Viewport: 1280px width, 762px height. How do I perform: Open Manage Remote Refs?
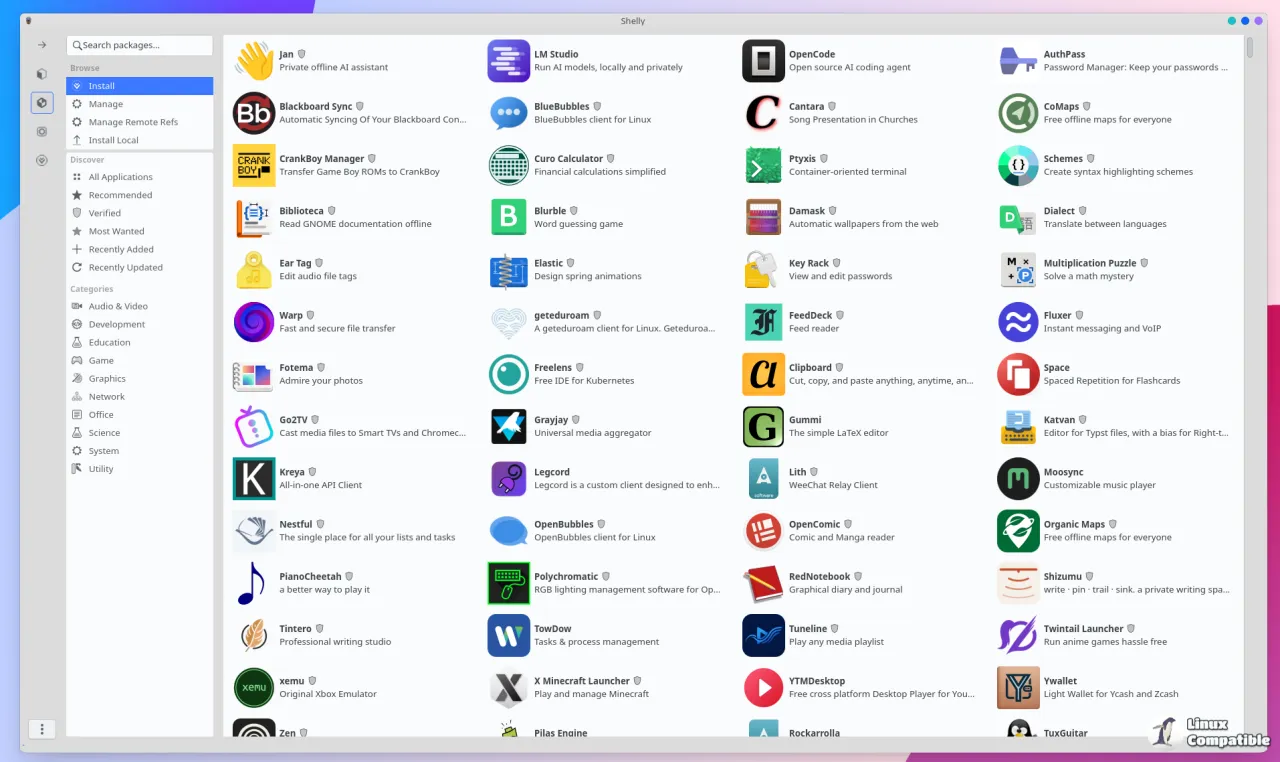[x=140, y=122]
